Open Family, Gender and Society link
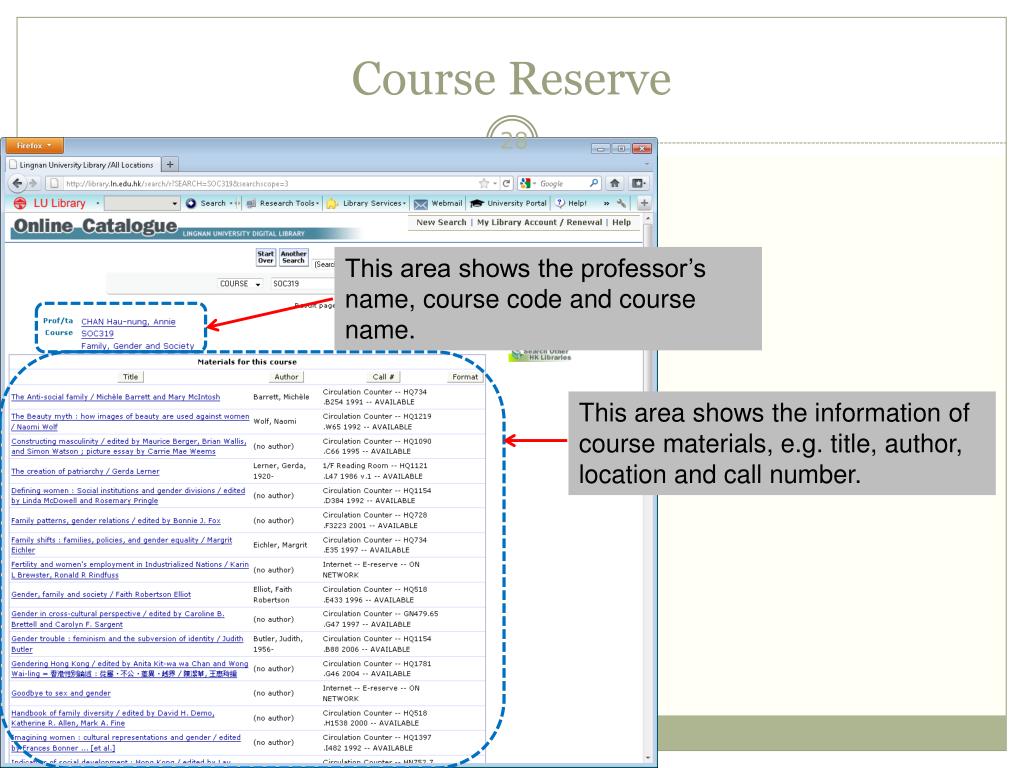Screen dimensions: 1024x768 click(138, 346)
